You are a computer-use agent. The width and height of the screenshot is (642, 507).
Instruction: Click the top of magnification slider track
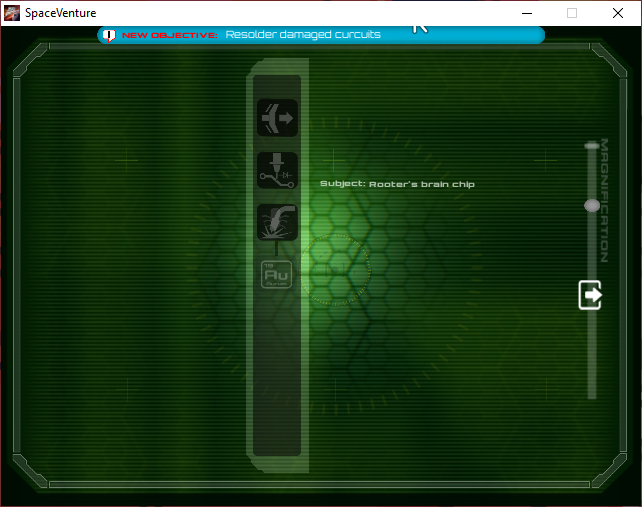point(592,145)
